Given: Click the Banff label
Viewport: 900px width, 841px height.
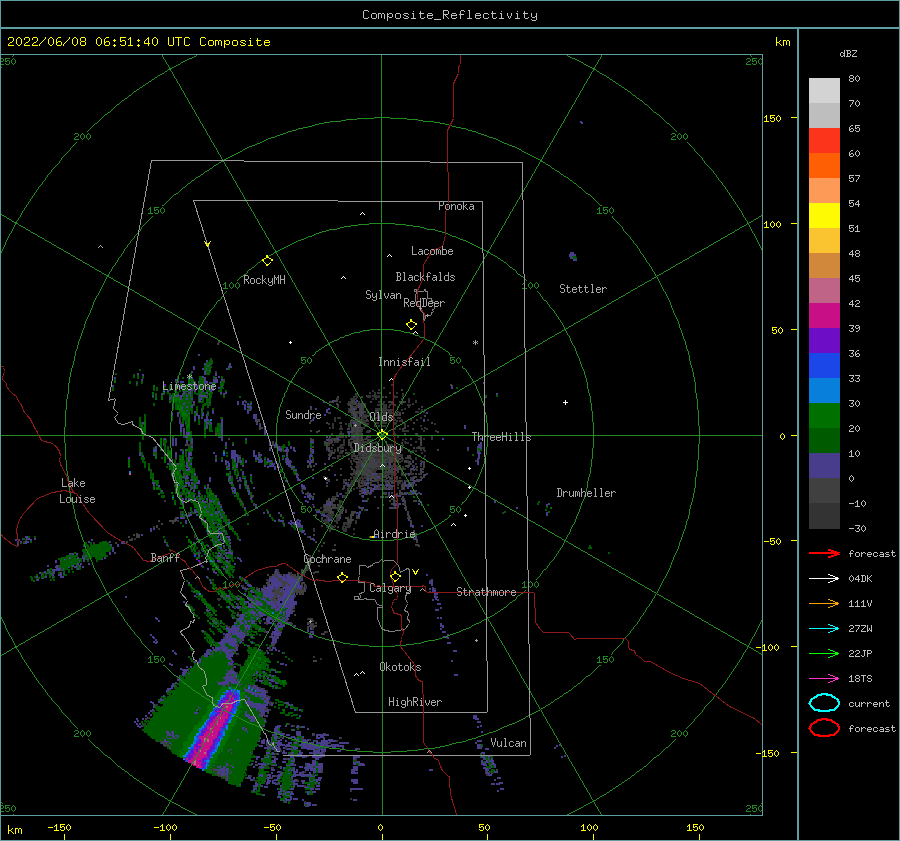Looking at the screenshot, I should click(165, 557).
